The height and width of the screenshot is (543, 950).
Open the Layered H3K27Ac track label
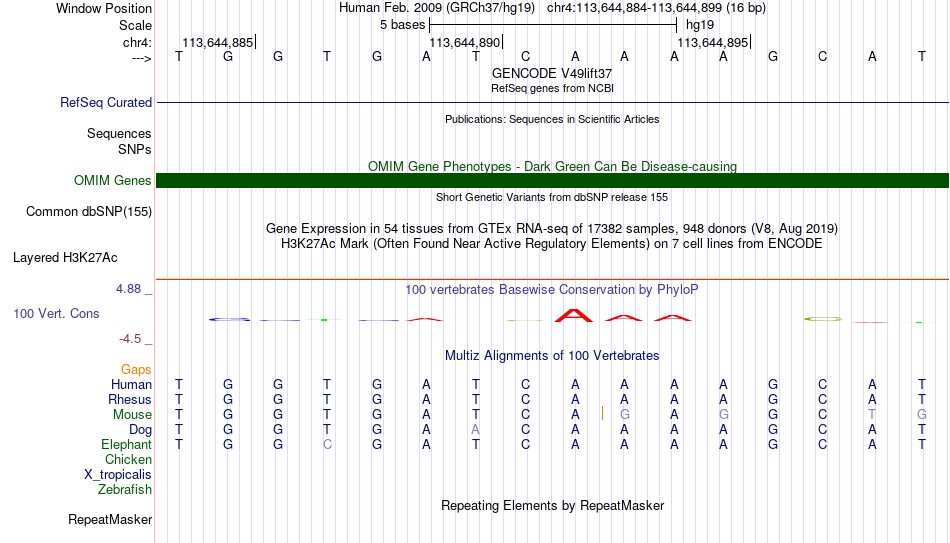pos(65,258)
